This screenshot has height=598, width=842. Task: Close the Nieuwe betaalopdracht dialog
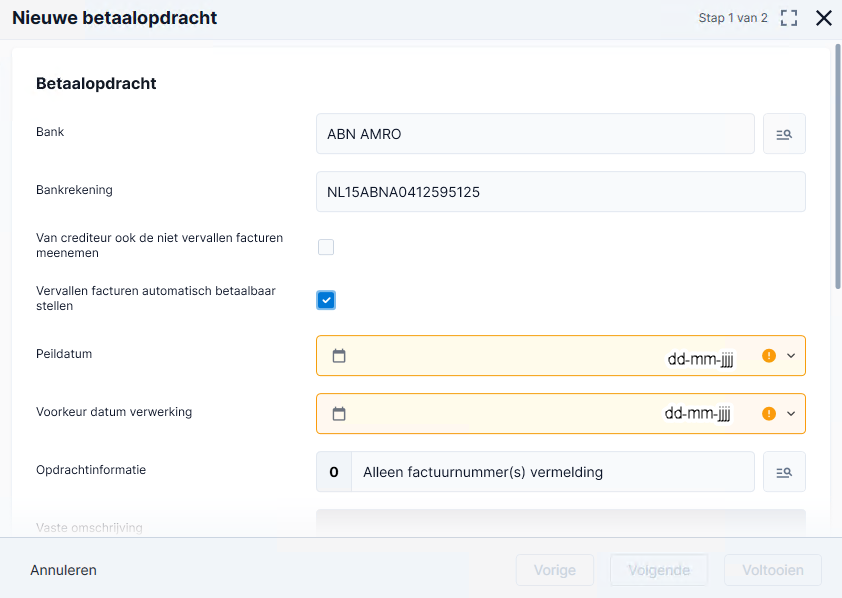click(824, 18)
